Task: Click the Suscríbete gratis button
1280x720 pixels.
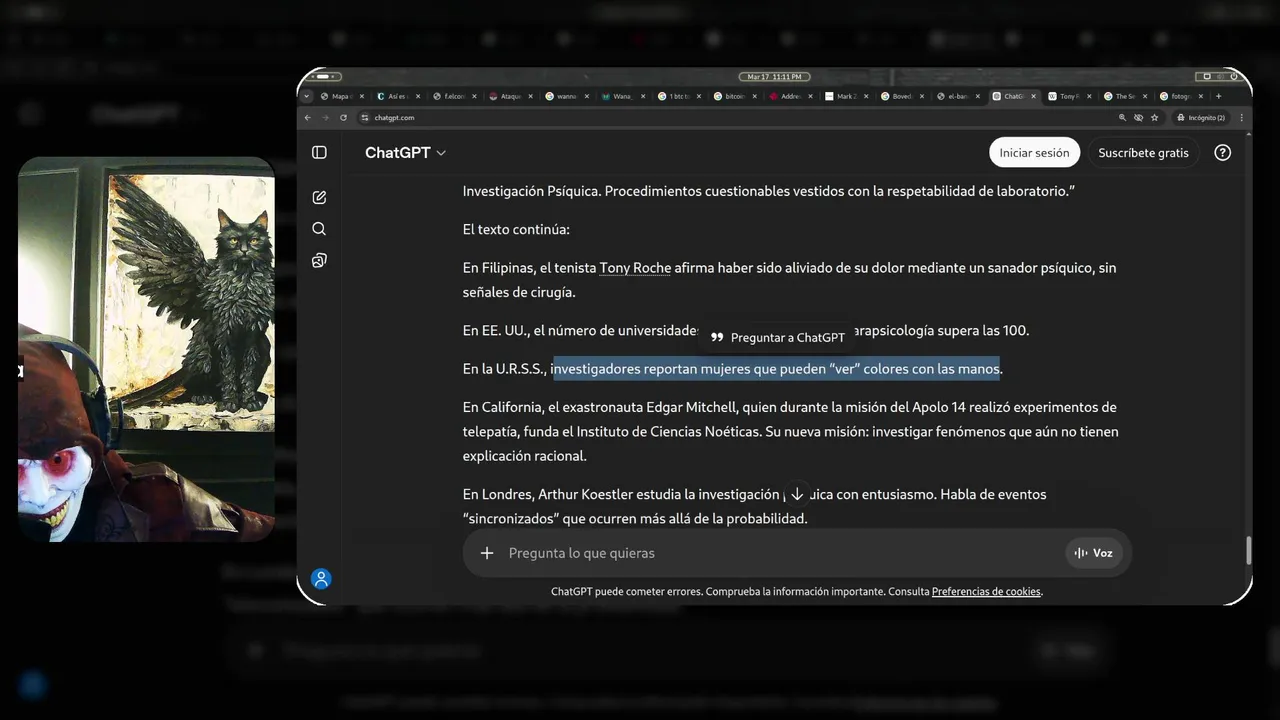Action: click(x=1143, y=152)
